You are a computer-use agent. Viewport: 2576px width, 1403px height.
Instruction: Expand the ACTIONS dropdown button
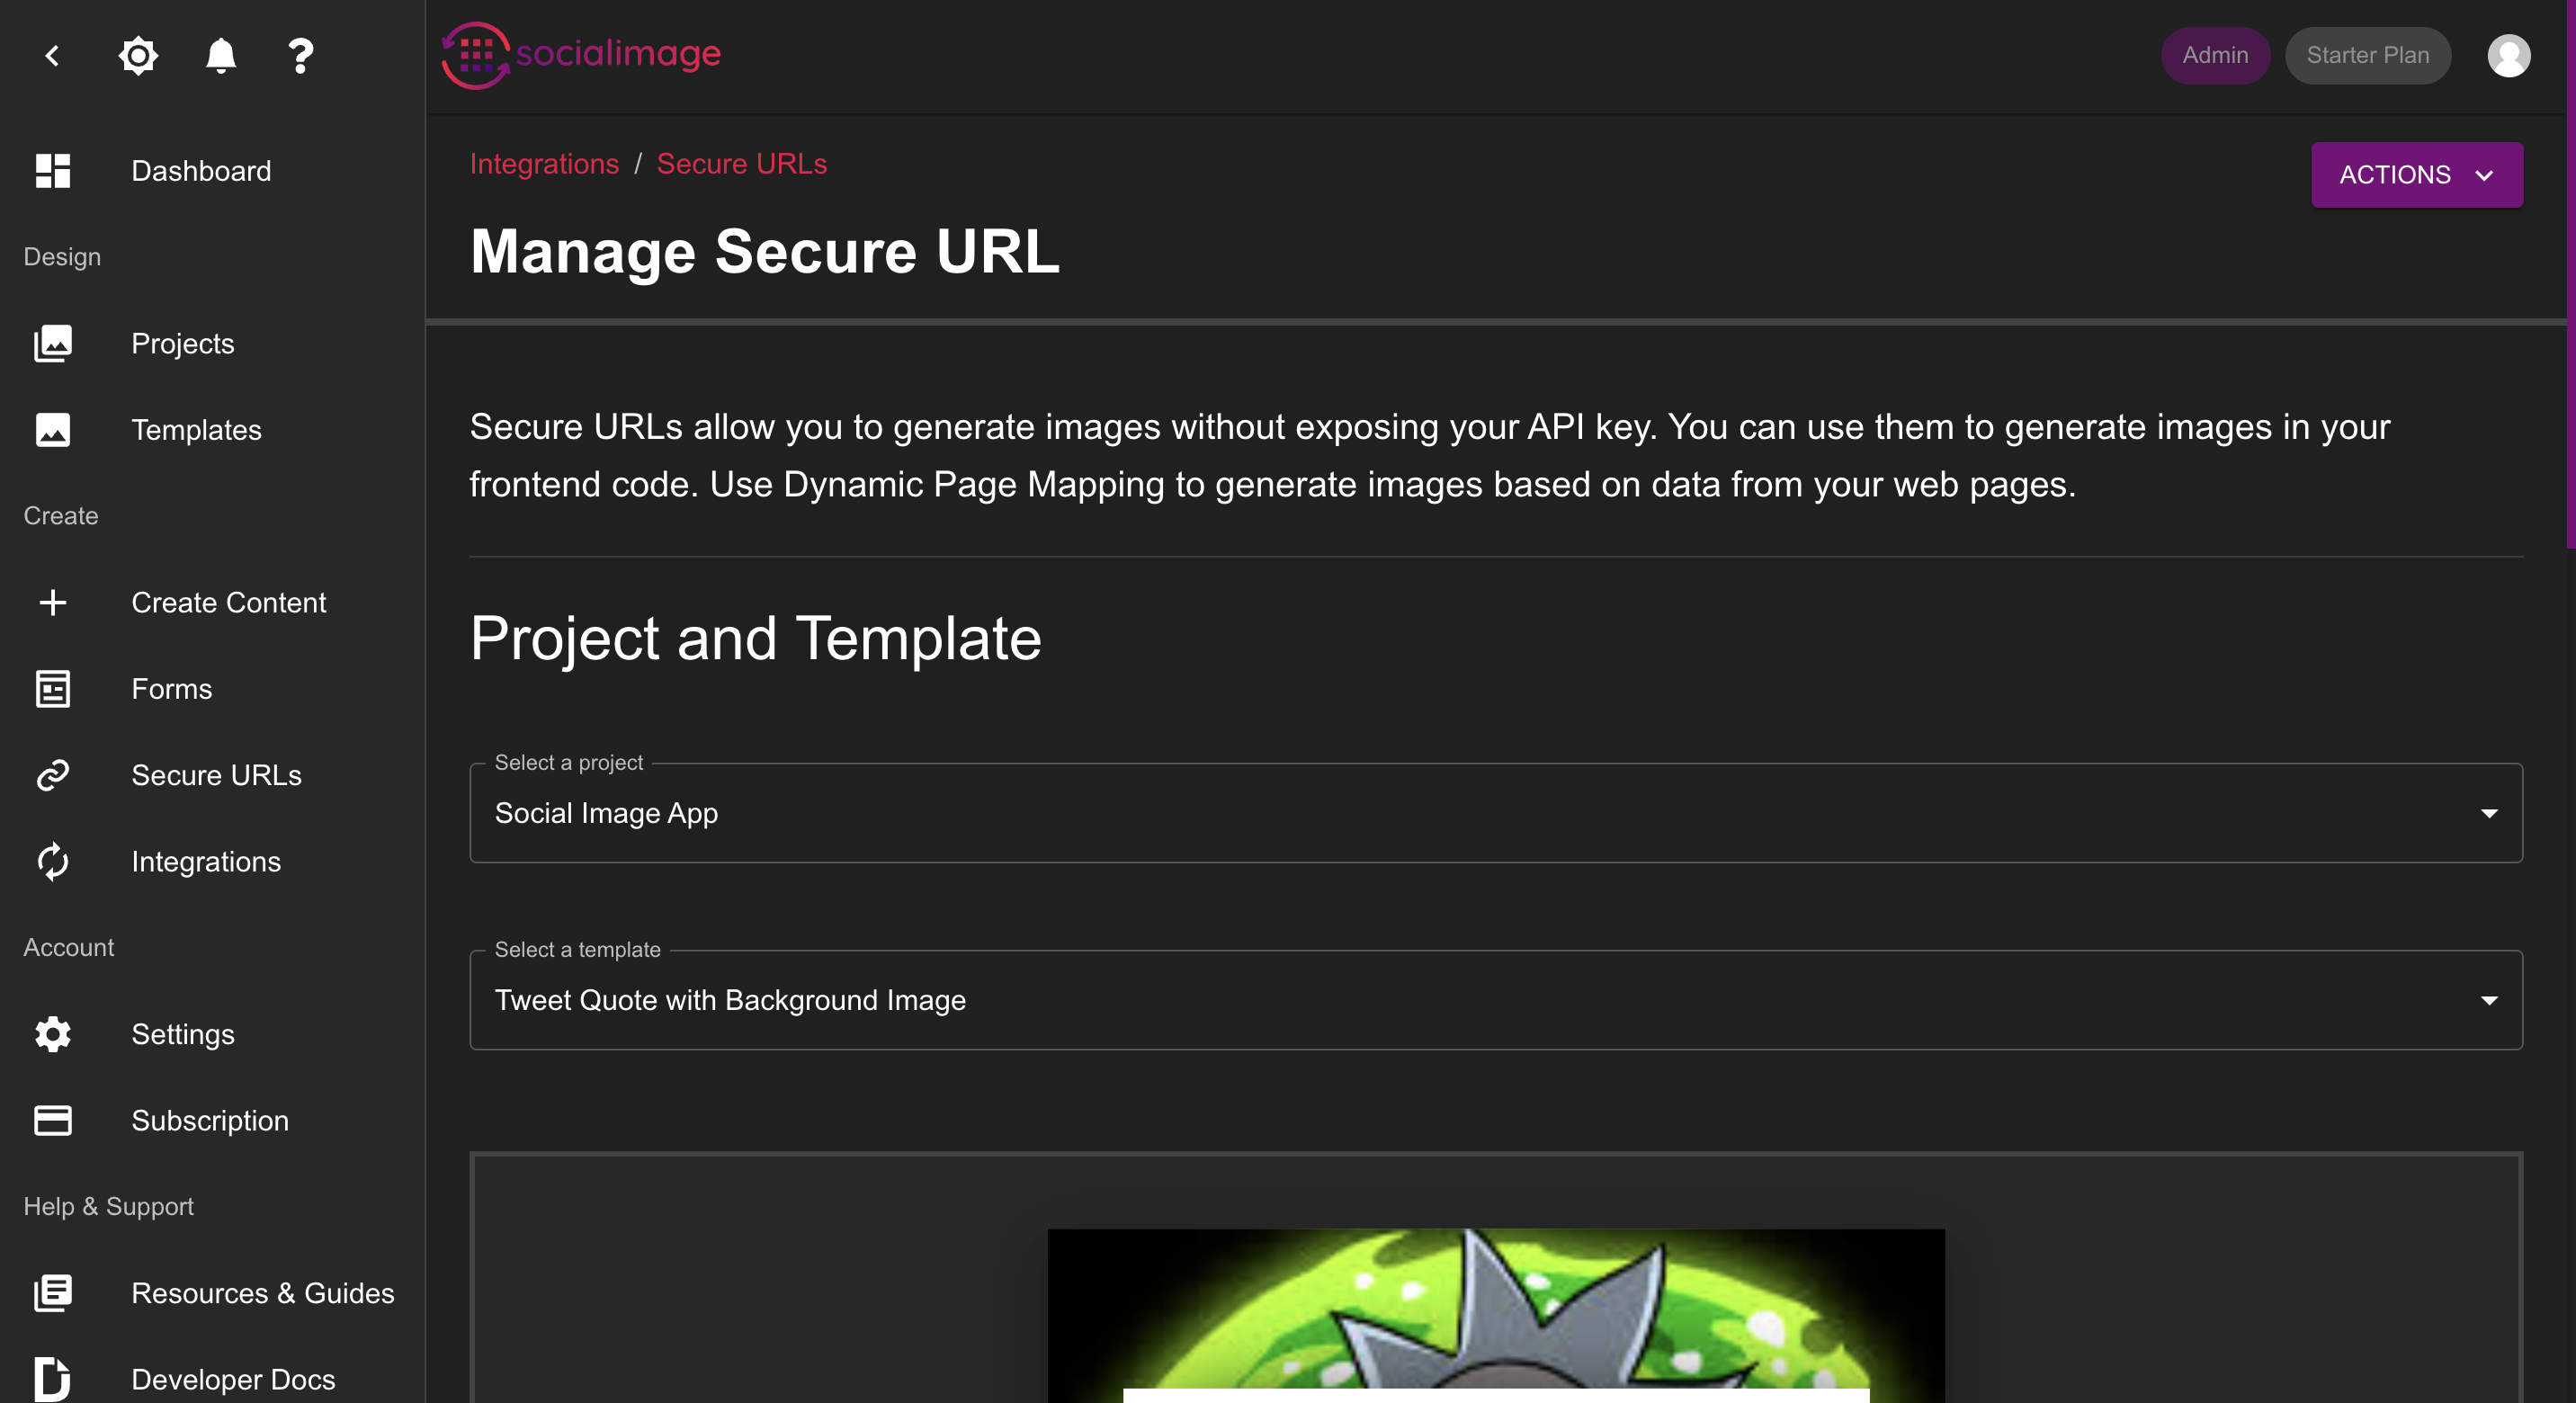2416,175
